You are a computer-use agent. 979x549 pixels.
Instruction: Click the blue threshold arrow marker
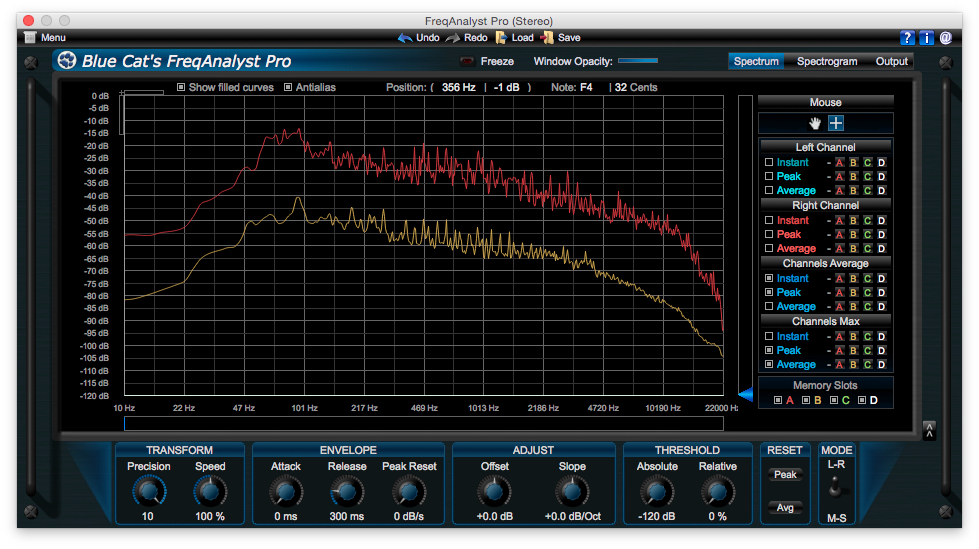745,393
